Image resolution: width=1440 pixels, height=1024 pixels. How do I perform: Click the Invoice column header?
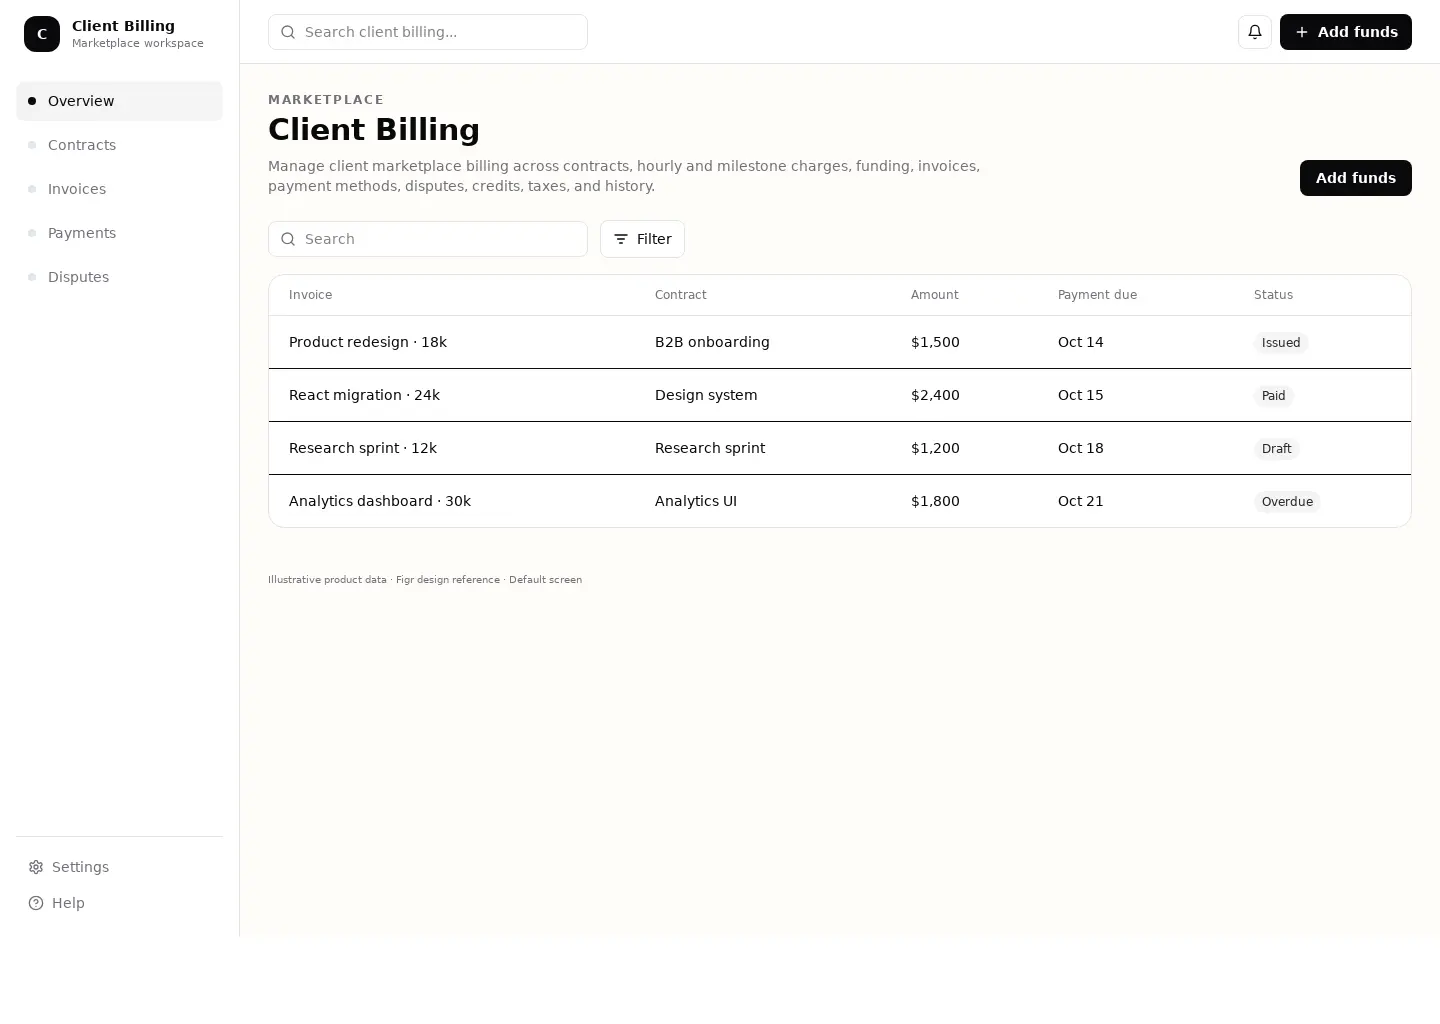click(310, 295)
